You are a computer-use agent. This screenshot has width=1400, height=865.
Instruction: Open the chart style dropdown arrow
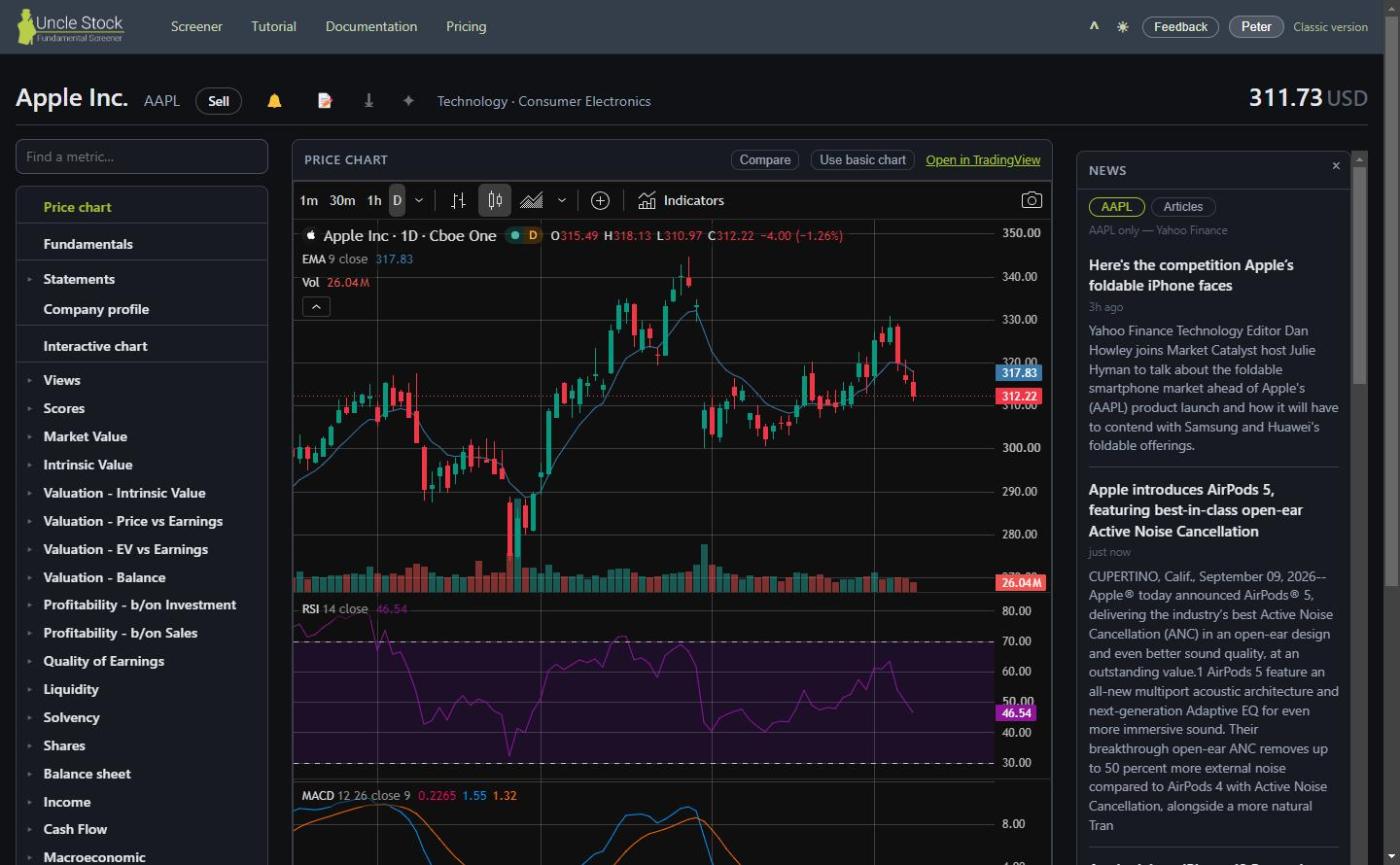point(562,200)
